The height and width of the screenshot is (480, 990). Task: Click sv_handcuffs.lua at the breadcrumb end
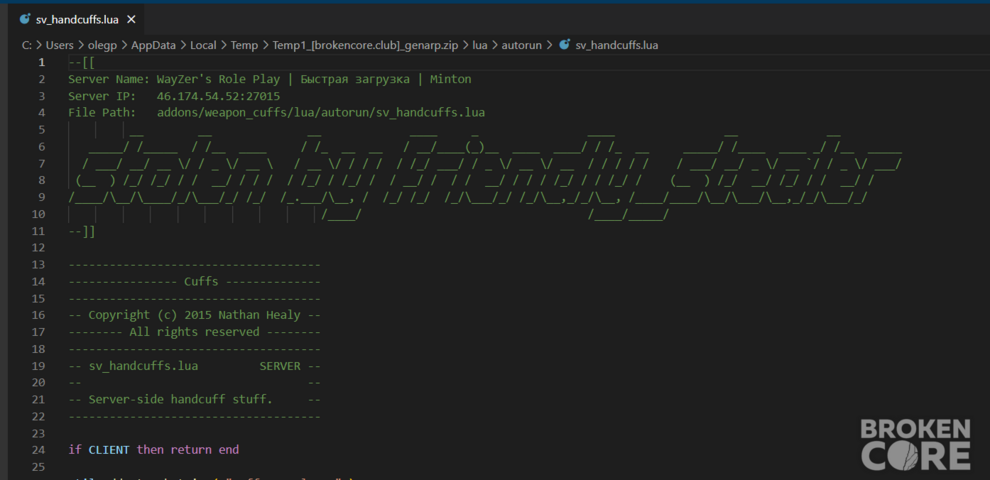(x=617, y=45)
